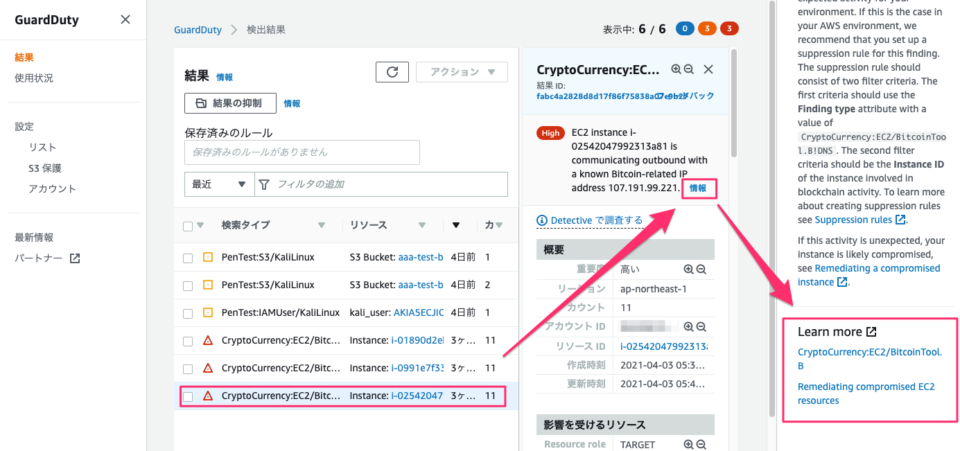Viewport: 960px width, 451px height.
Task: Open the 最近 time filter dropdown
Action: click(x=219, y=184)
